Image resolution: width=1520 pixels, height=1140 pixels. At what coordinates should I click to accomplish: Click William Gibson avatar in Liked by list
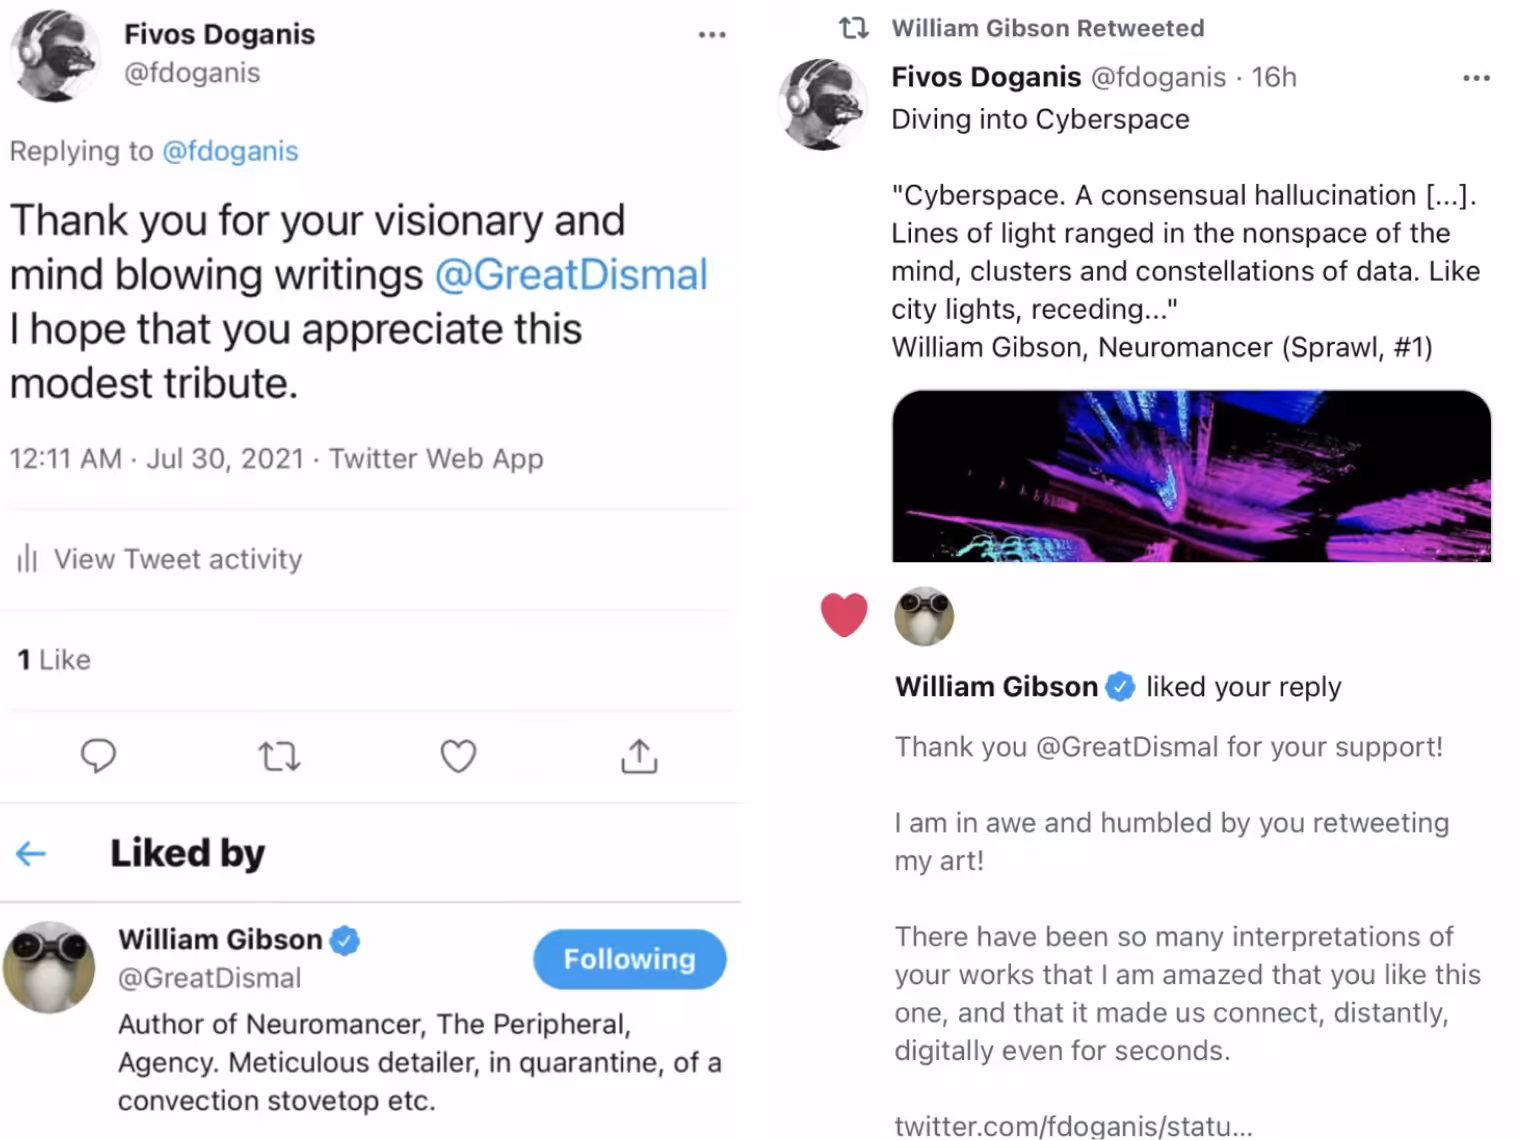click(x=49, y=967)
